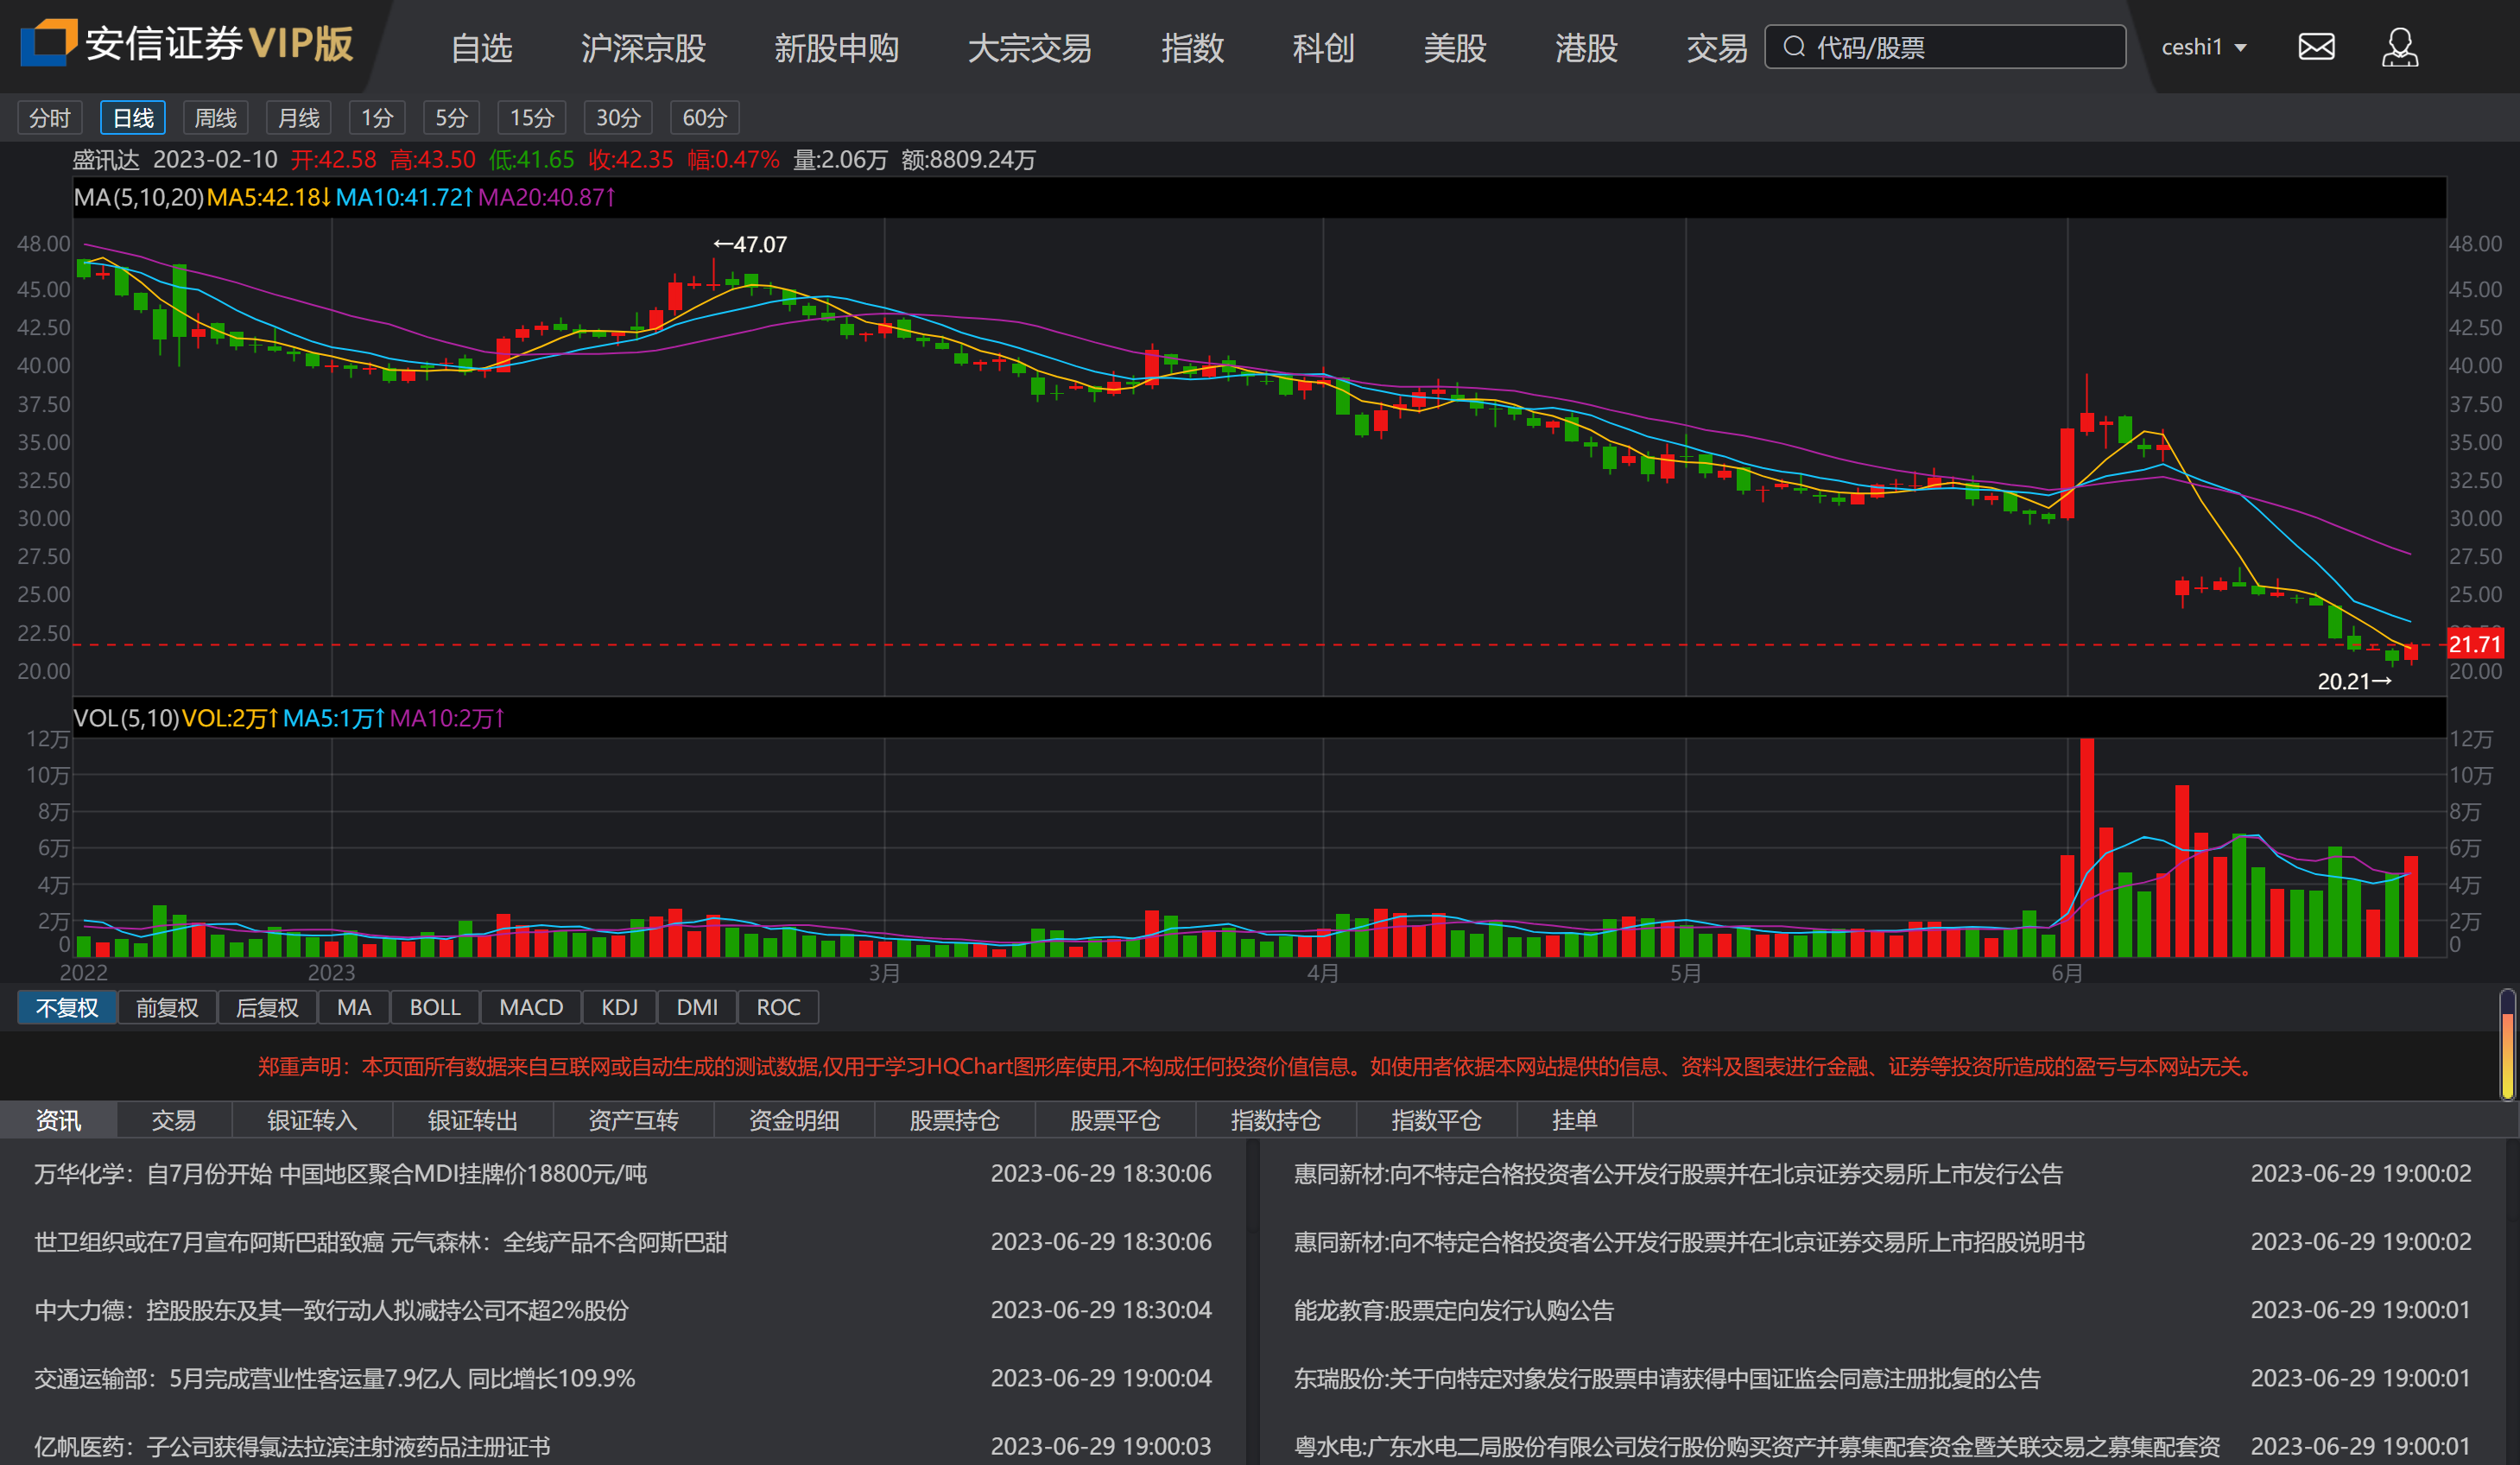Type in the 代码/股票 search field

[x=1960, y=47]
